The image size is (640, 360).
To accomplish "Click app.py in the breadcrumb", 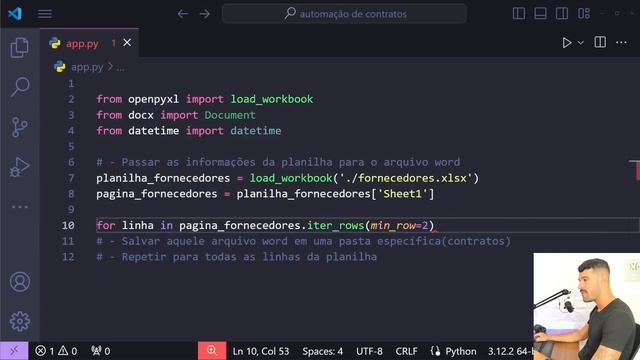I will coord(87,67).
